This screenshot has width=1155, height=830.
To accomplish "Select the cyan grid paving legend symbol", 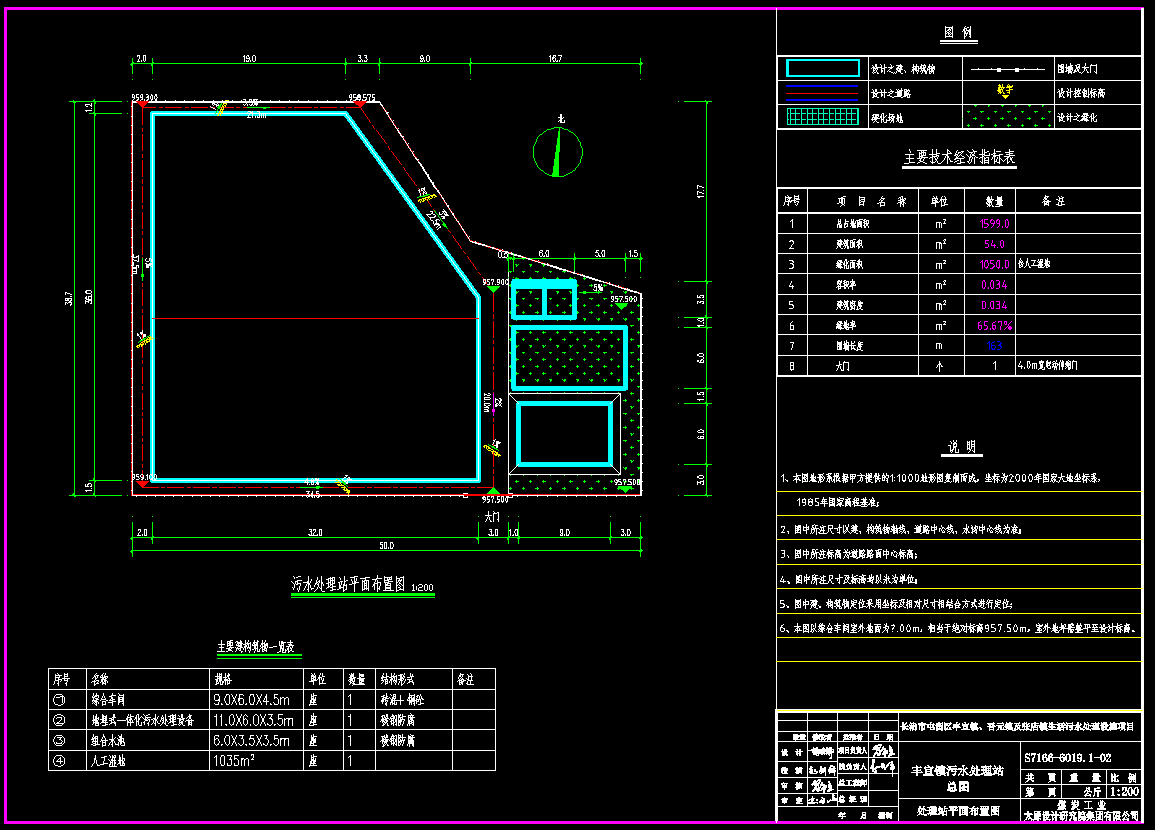I will (823, 117).
